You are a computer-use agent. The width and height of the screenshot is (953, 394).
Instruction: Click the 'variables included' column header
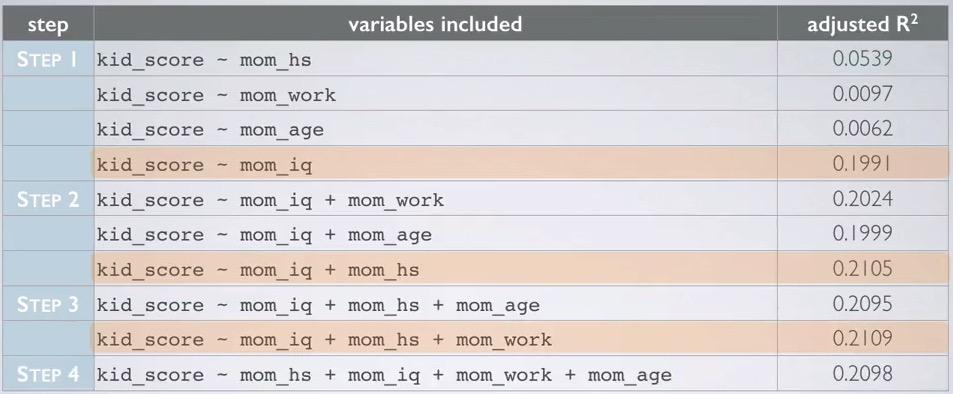tap(435, 25)
